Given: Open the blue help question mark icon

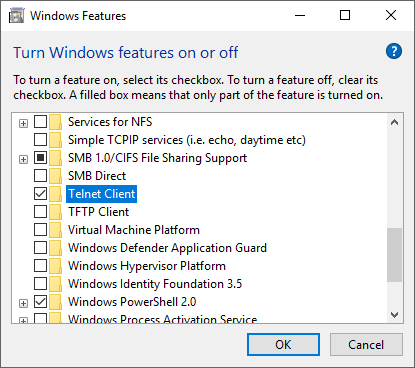Looking at the screenshot, I should pos(394,51).
